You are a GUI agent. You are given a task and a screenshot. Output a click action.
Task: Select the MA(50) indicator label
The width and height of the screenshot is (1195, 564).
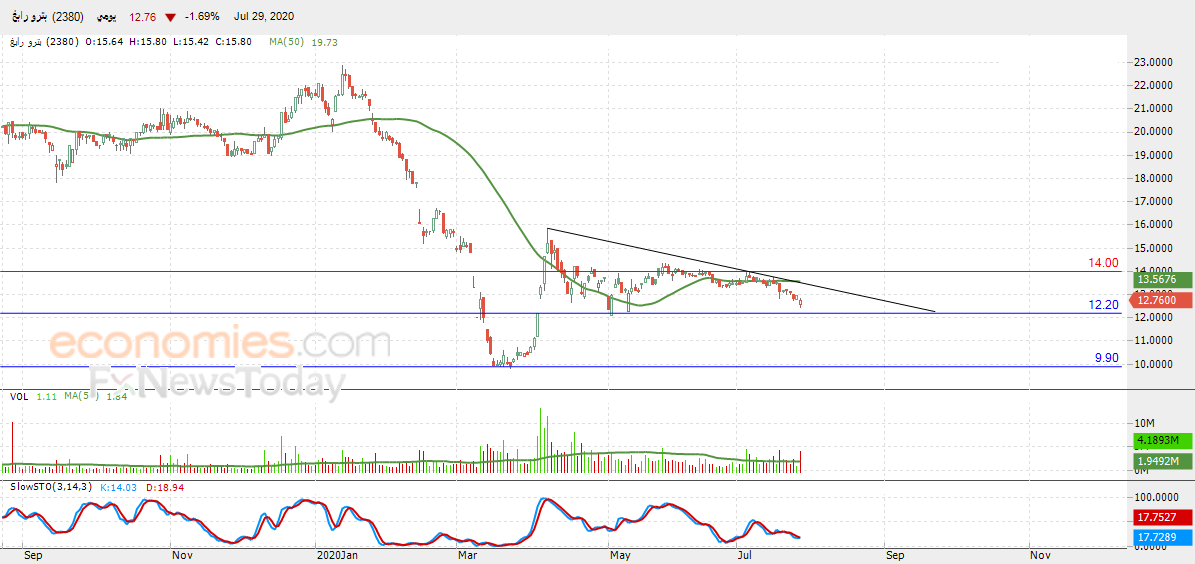click(286, 42)
